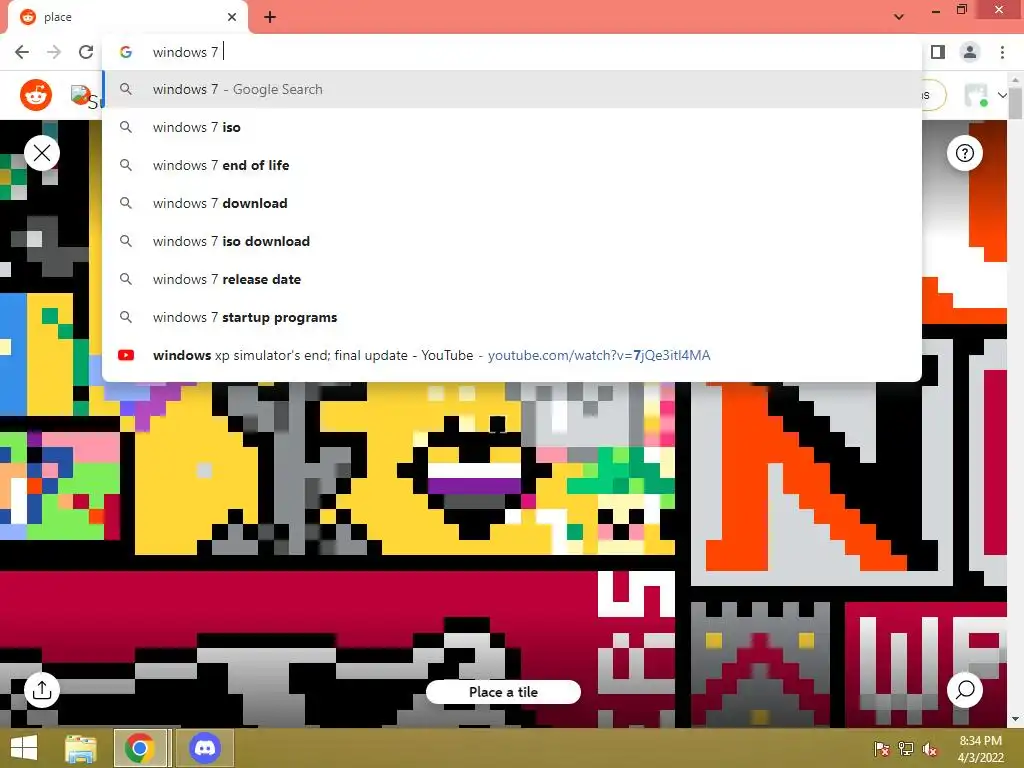Pick 'windows 7 end of life' suggestion

(512, 165)
